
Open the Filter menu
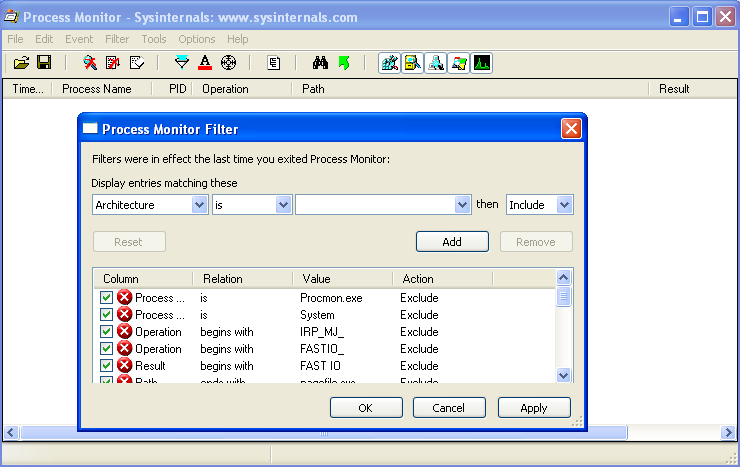tap(117, 39)
